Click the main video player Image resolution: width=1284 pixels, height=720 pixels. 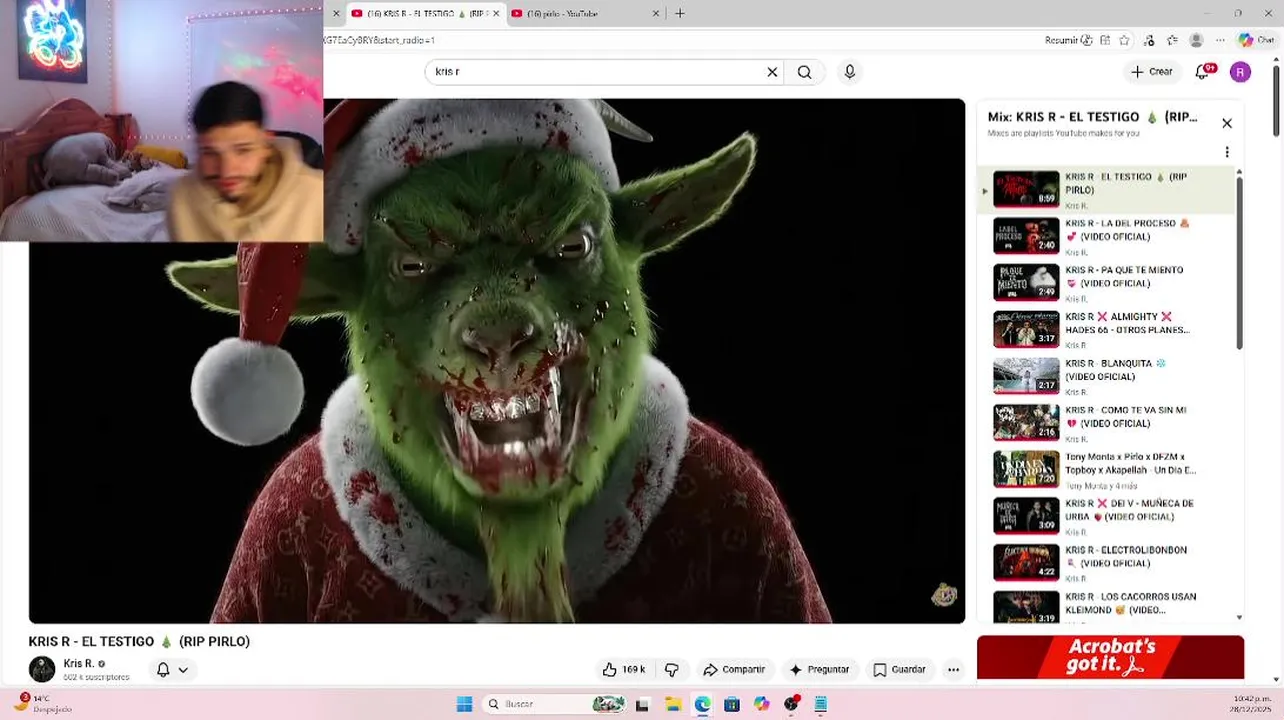click(x=497, y=361)
